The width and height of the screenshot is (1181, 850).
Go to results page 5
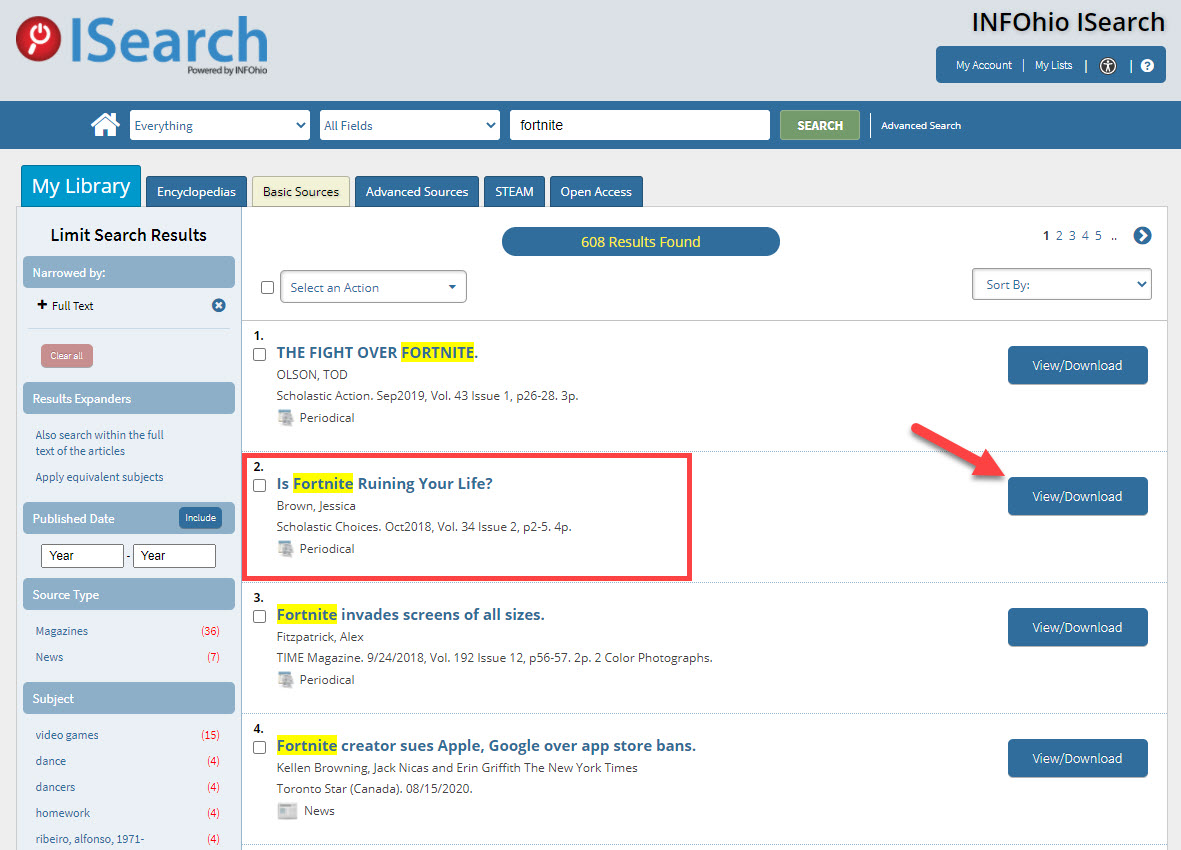tap(1098, 236)
